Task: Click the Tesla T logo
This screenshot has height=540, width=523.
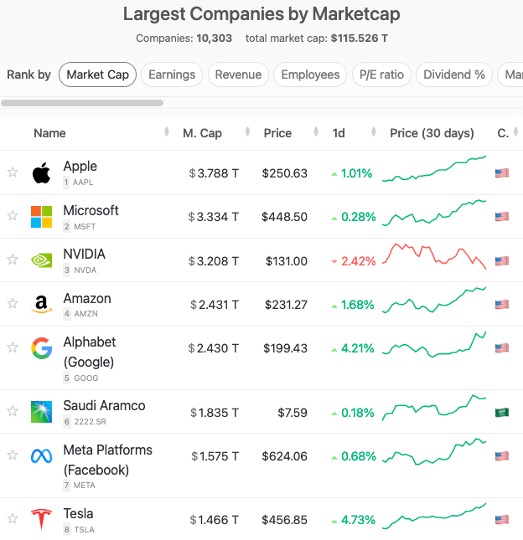Action: [x=41, y=519]
